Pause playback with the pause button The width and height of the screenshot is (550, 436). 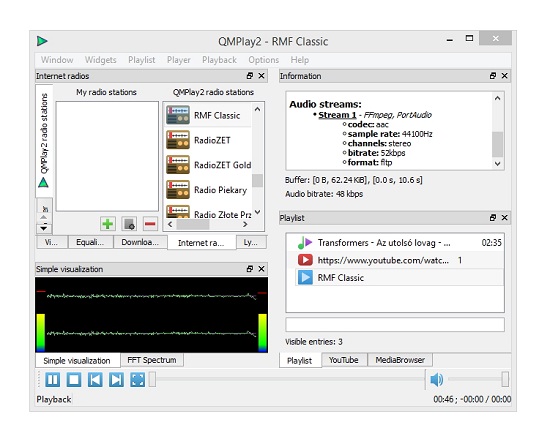coord(53,380)
